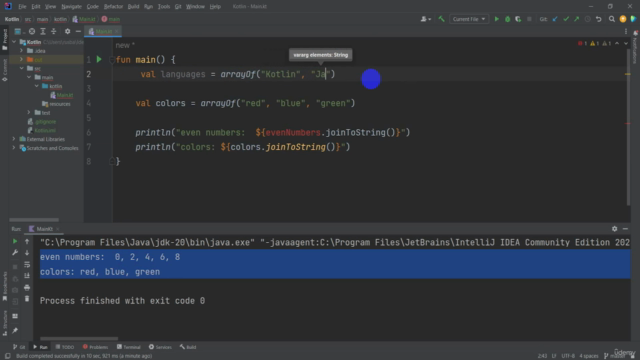
Task: Open the File menu
Action: click(x=22, y=7)
